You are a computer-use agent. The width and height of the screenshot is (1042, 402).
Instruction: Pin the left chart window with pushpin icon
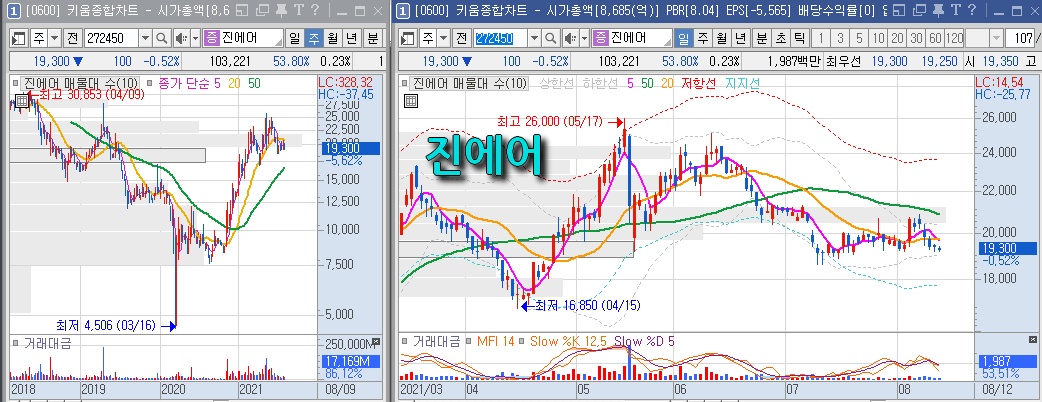point(281,11)
